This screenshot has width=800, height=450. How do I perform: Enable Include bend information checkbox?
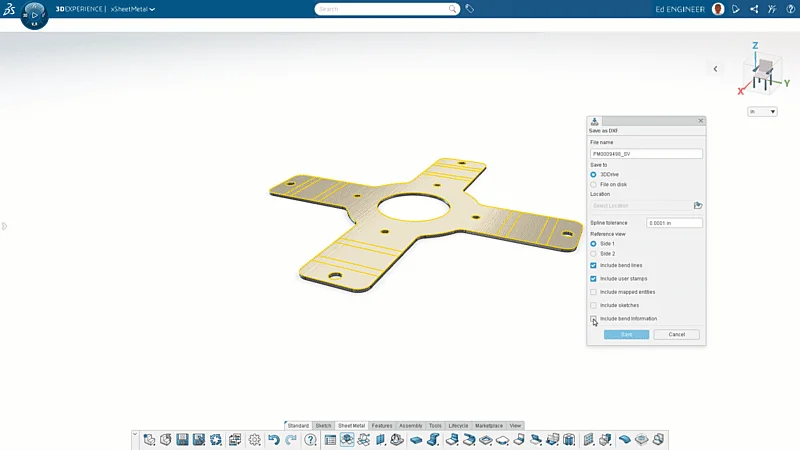tap(594, 319)
